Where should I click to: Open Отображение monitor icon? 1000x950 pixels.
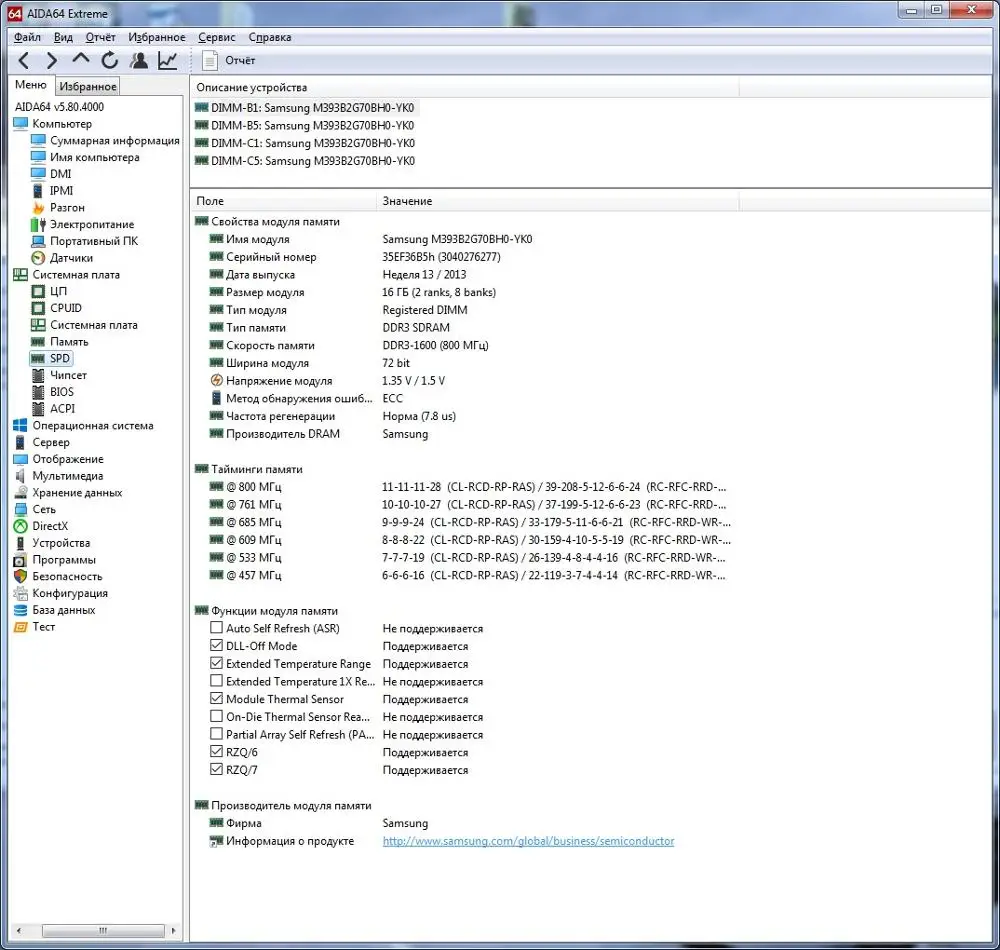click(20, 459)
